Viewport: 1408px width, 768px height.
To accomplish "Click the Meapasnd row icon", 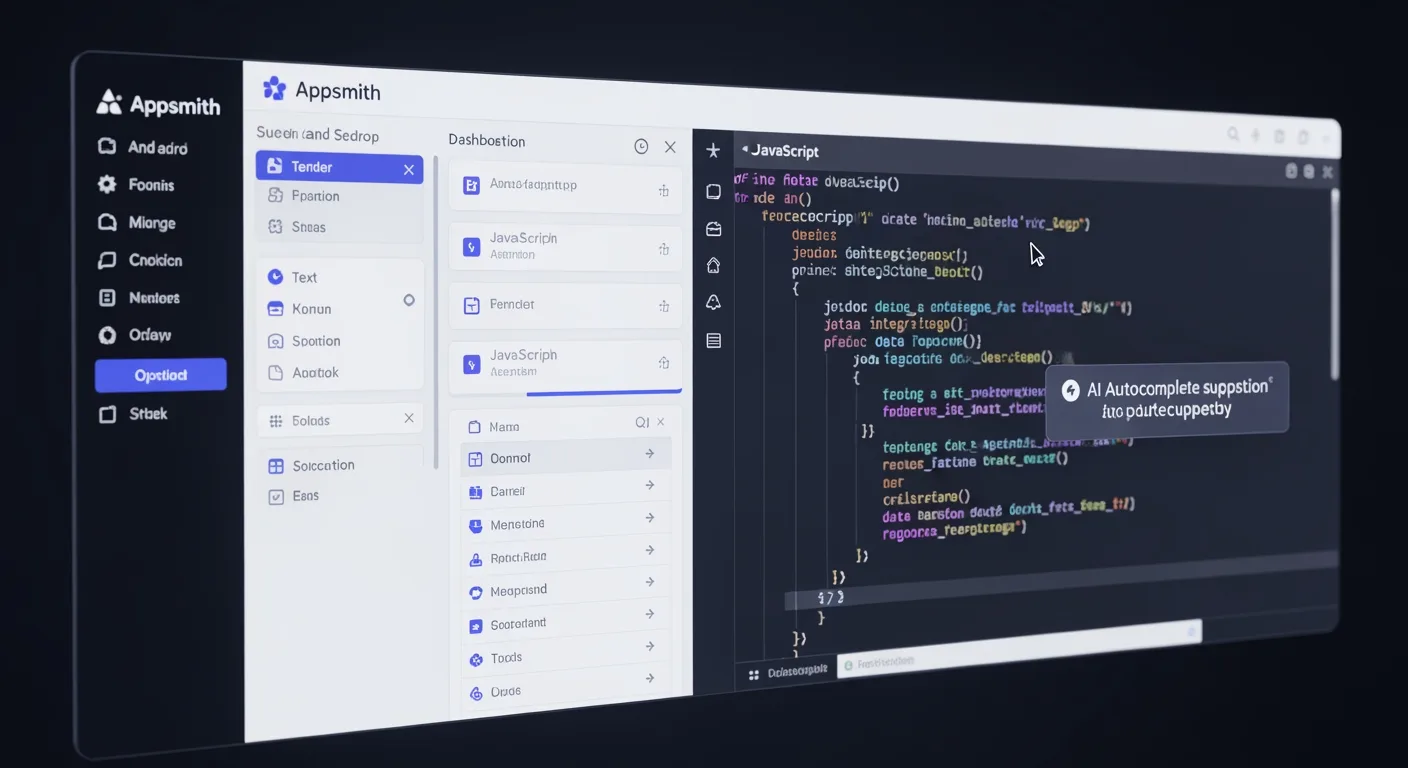I will click(476, 592).
